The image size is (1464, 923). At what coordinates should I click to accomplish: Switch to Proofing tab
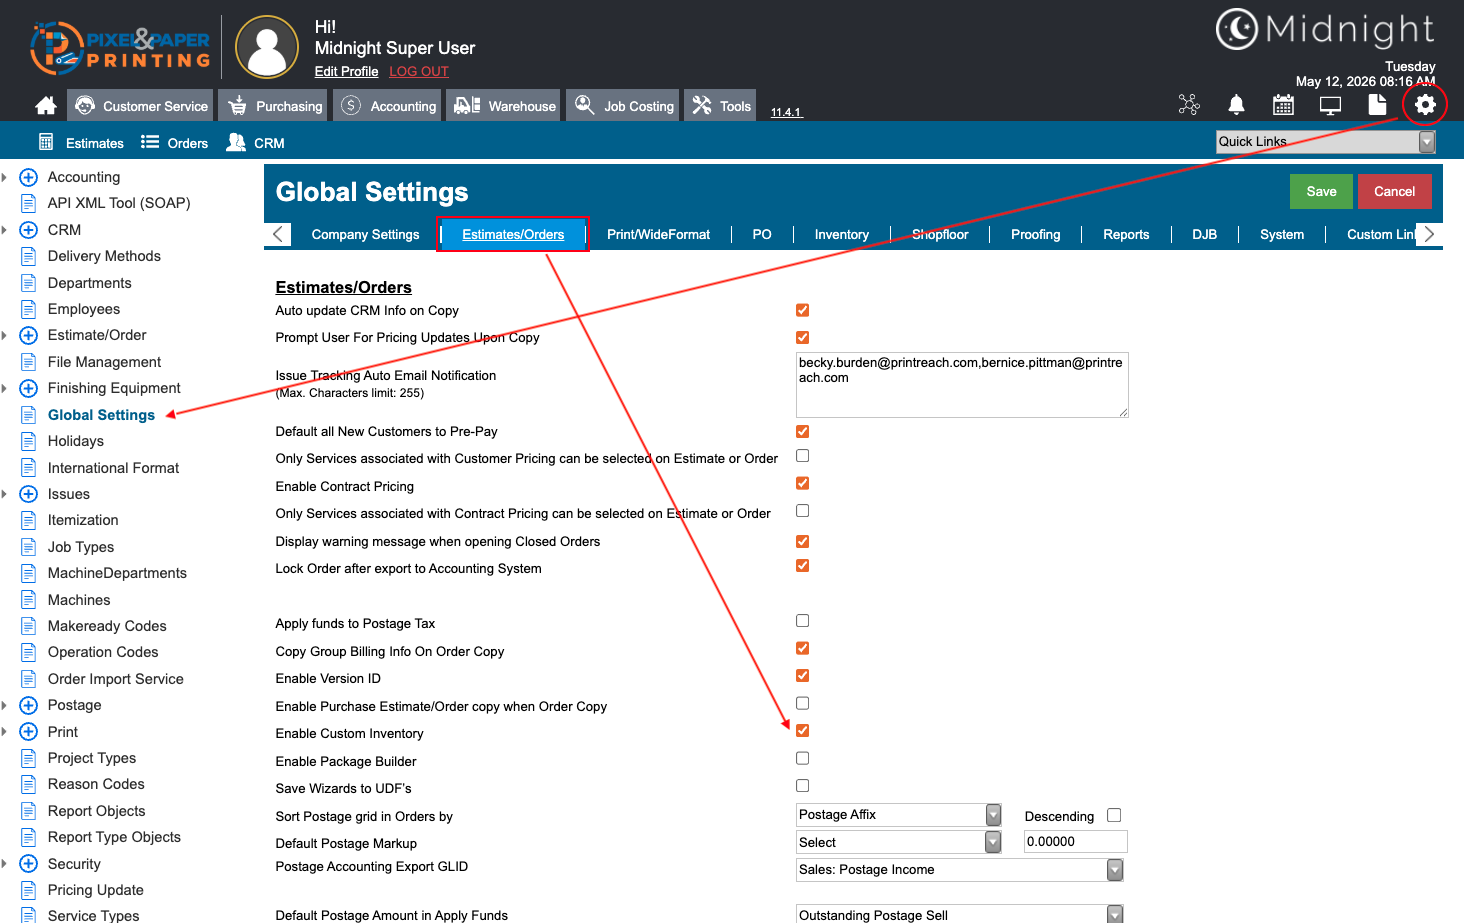1035,234
